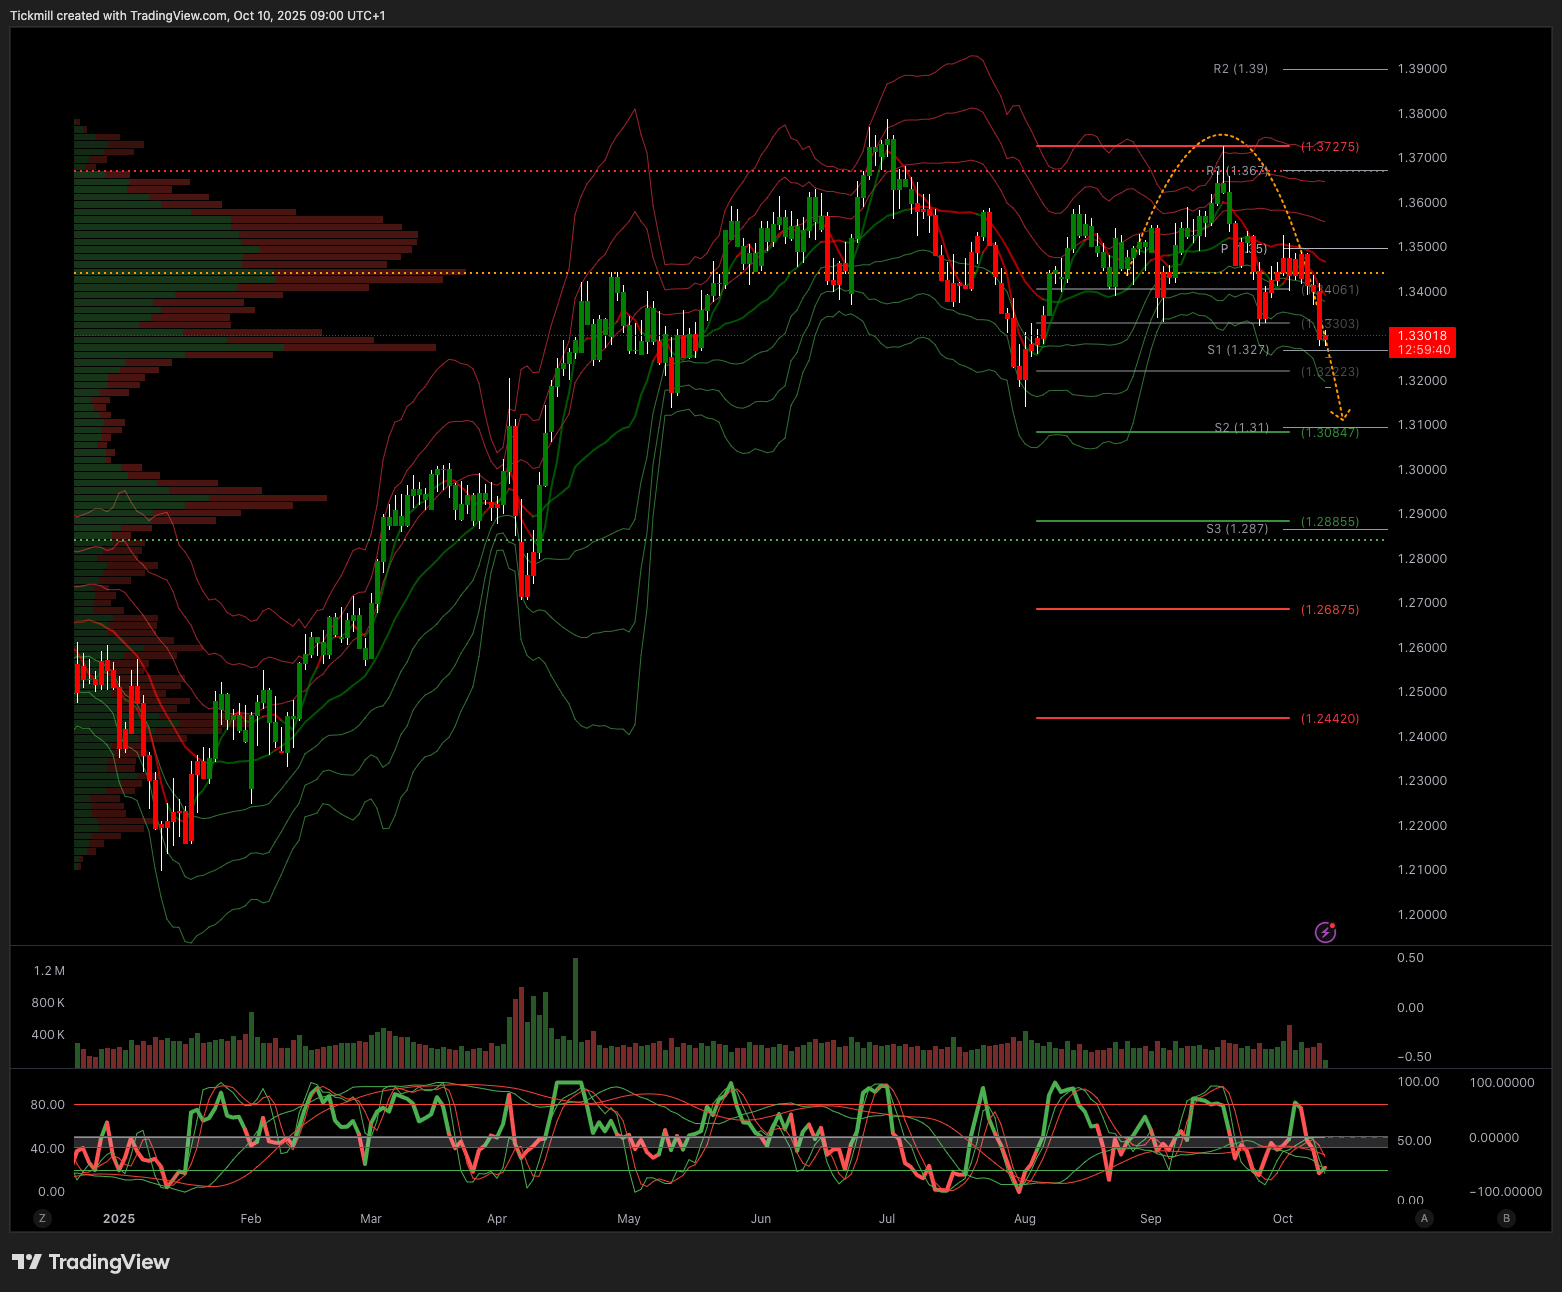Click the Z timezone button on time axis
The width and height of the screenshot is (1562, 1292).
[x=41, y=1218]
